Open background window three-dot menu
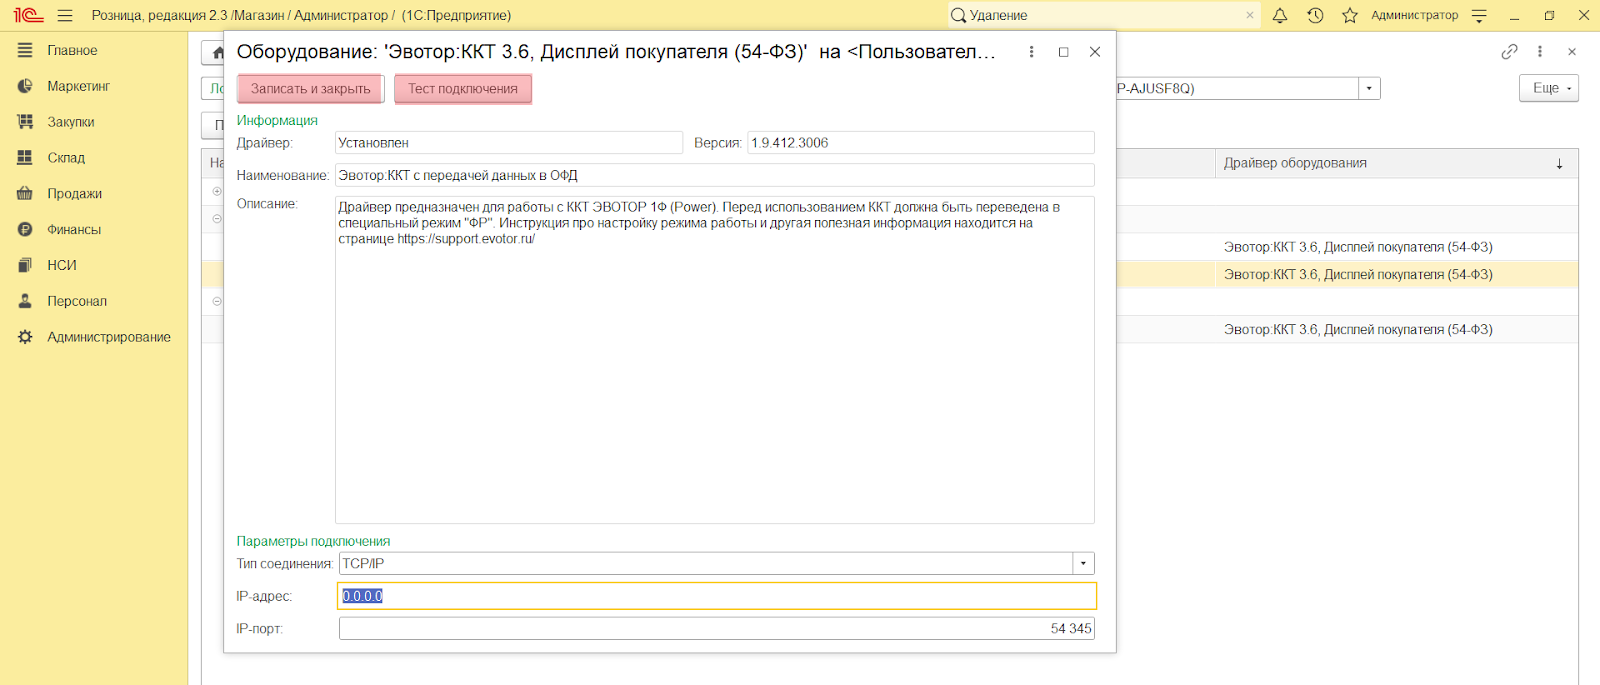 point(1540,51)
